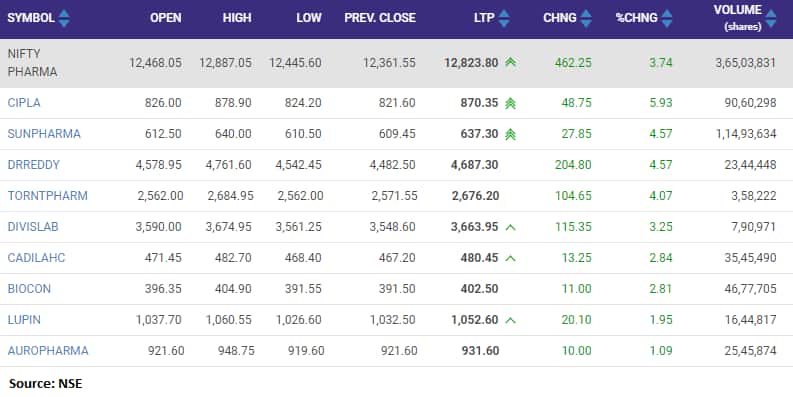Select LUPIN LTP value 1,052.60
This screenshot has width=793, height=397.
pyautogui.click(x=474, y=320)
